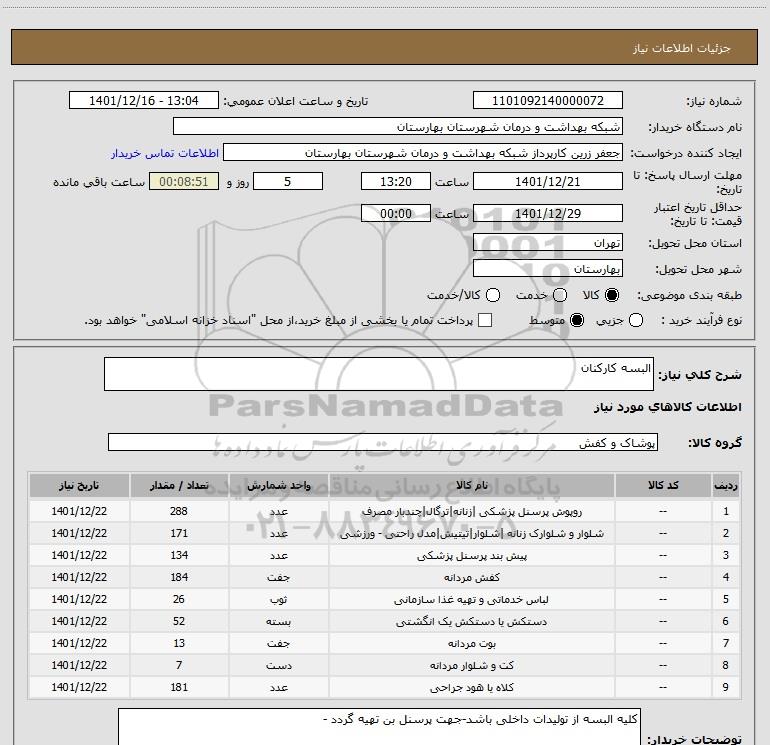Screen dimensions: 770x745
Task: Click the delivery city field بهارستان
Action: (548, 269)
